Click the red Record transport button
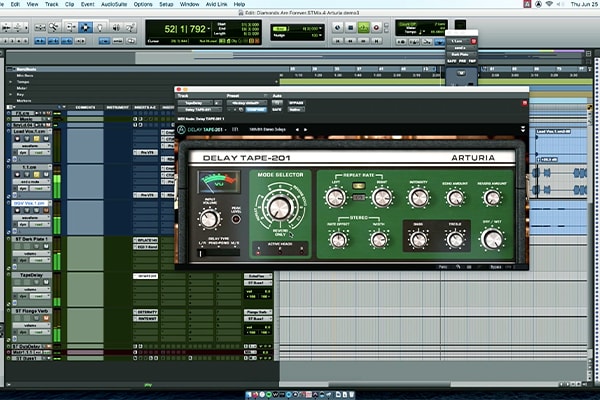Image resolution: width=600 pixels, height=400 pixels. pos(376,28)
